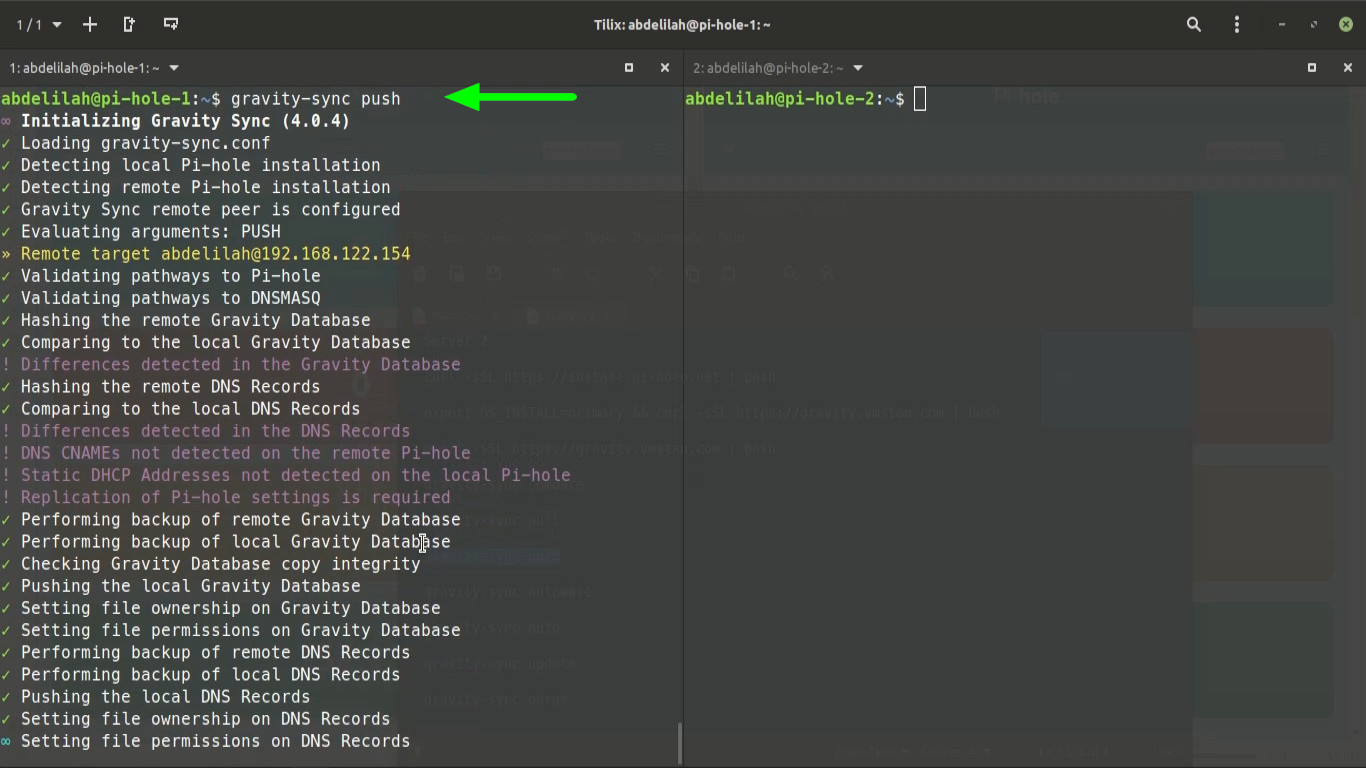The width and height of the screenshot is (1366, 768).
Task: Maximize the pi-hole-2 terminal pane
Action: coord(1312,68)
